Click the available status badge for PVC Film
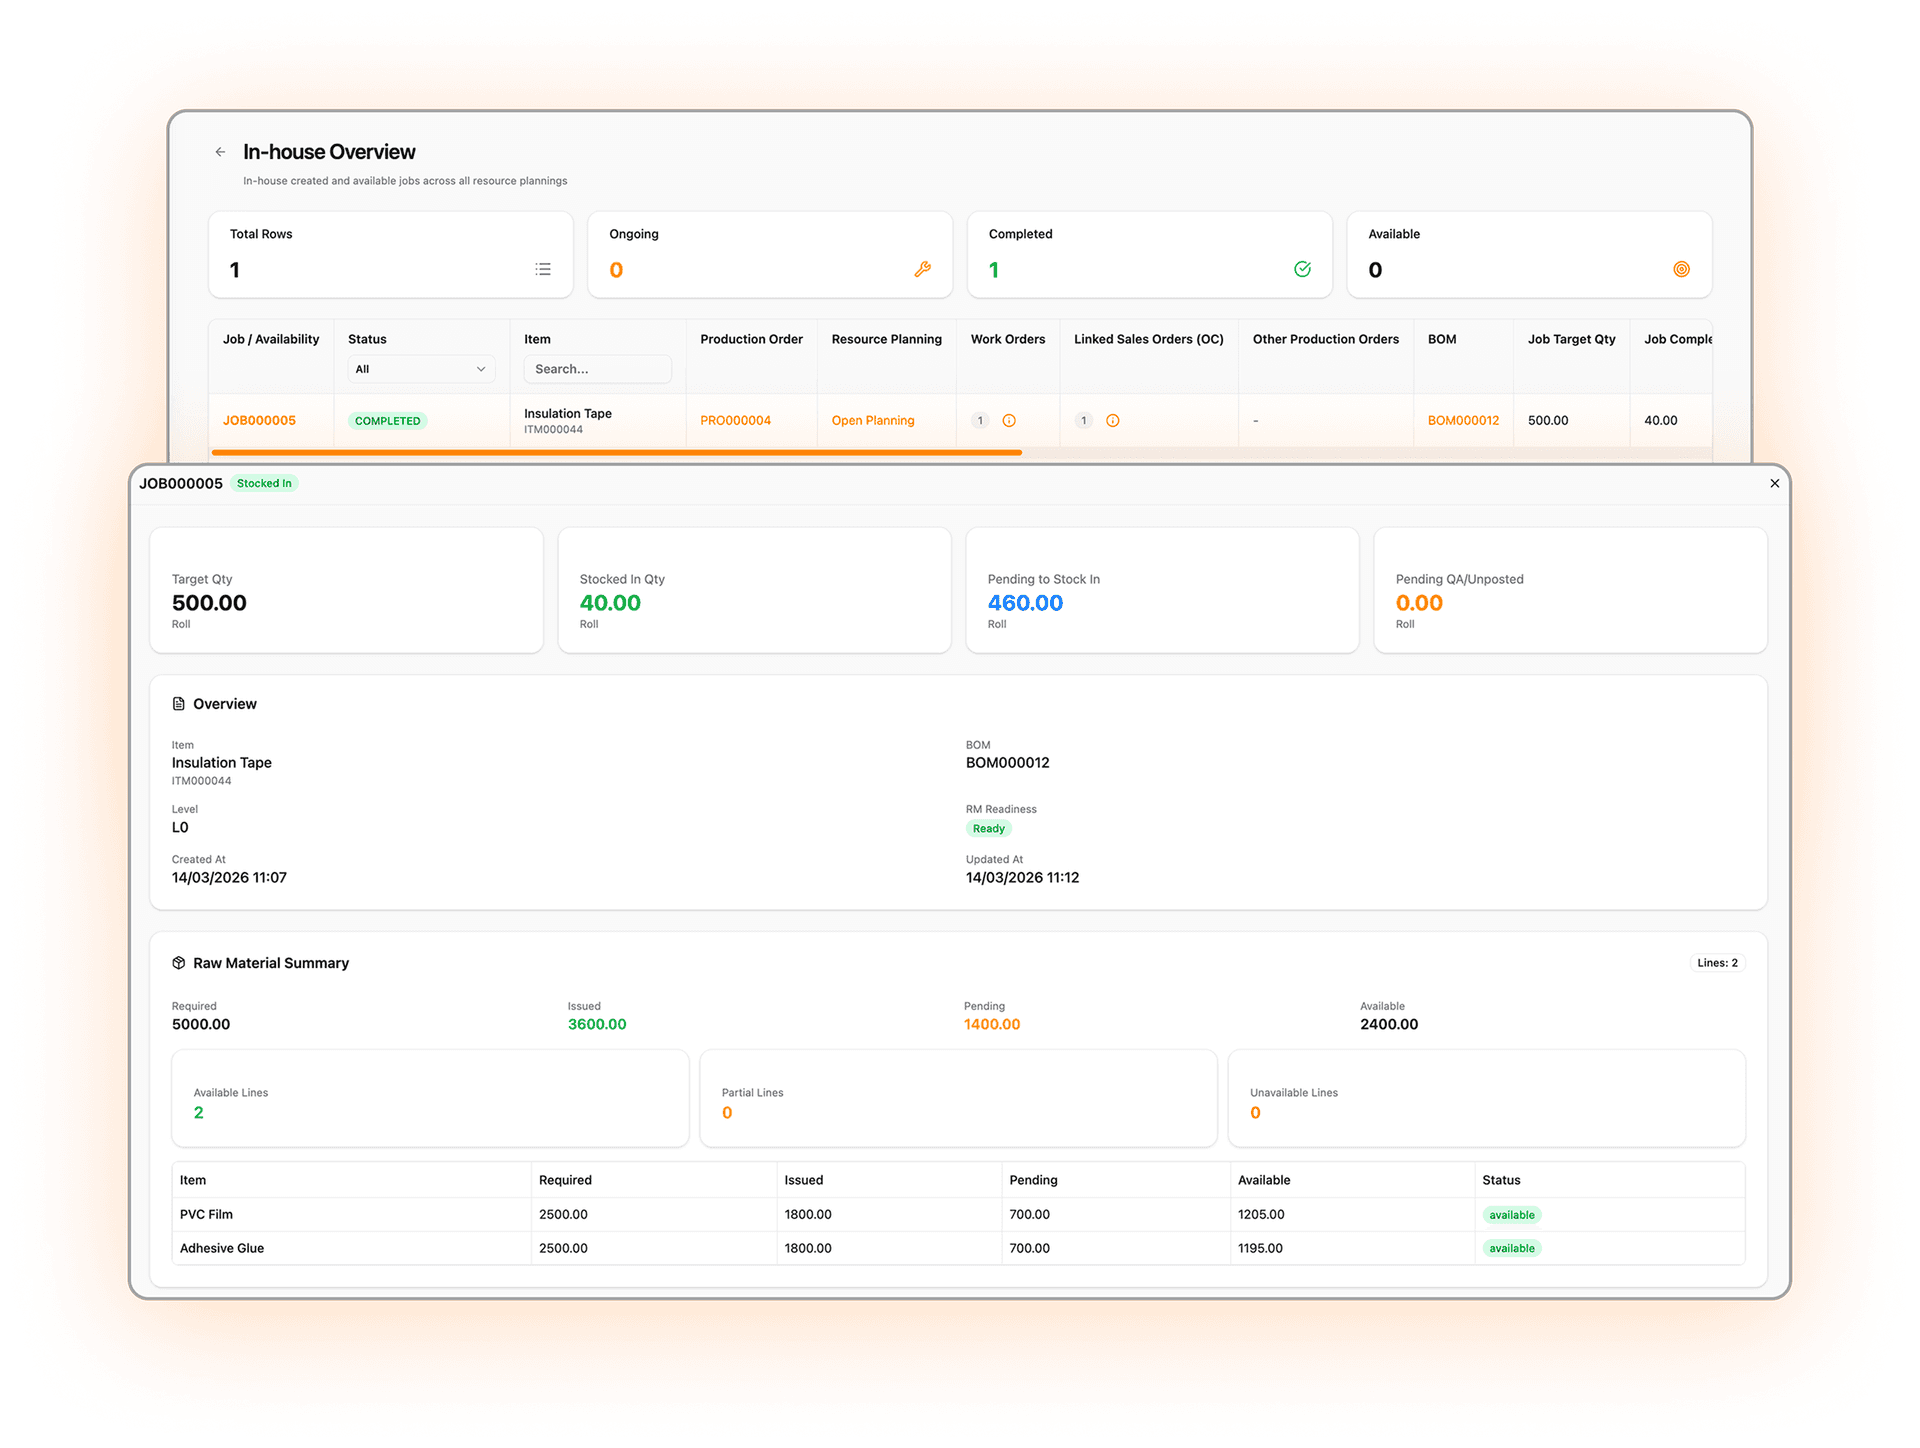 click(x=1511, y=1215)
